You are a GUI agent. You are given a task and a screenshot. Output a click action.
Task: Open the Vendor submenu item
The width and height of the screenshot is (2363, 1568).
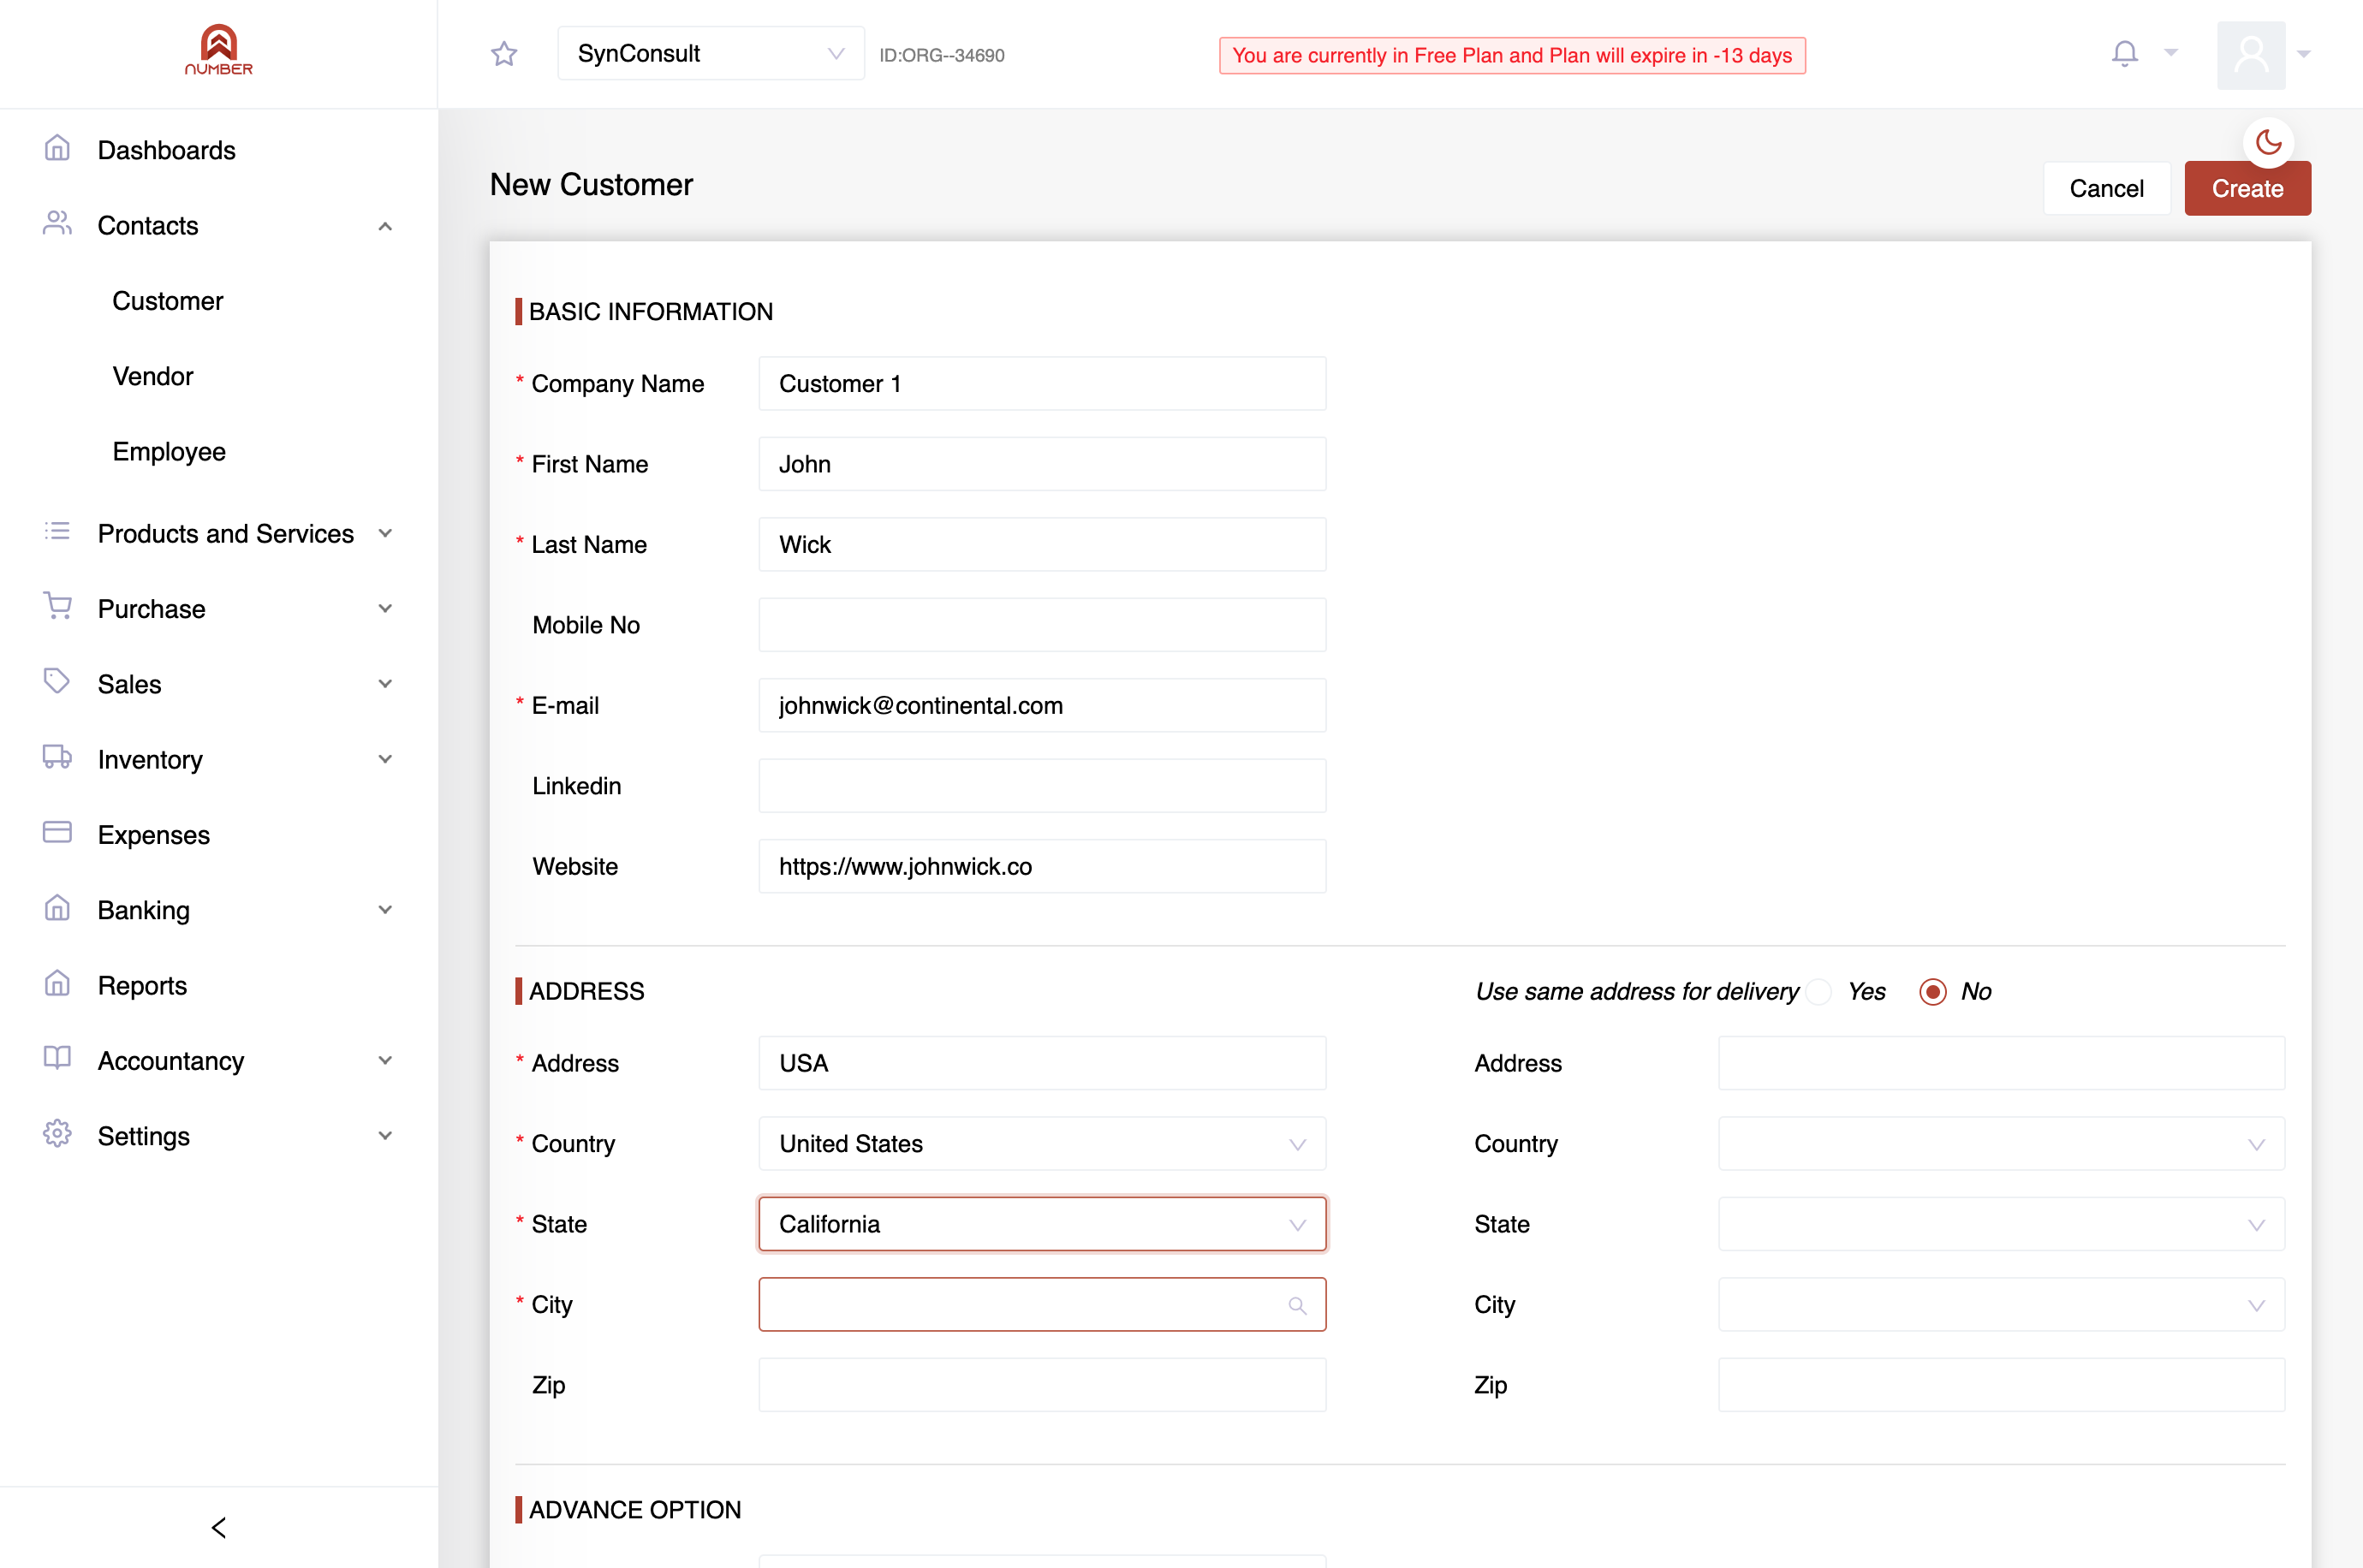click(153, 376)
